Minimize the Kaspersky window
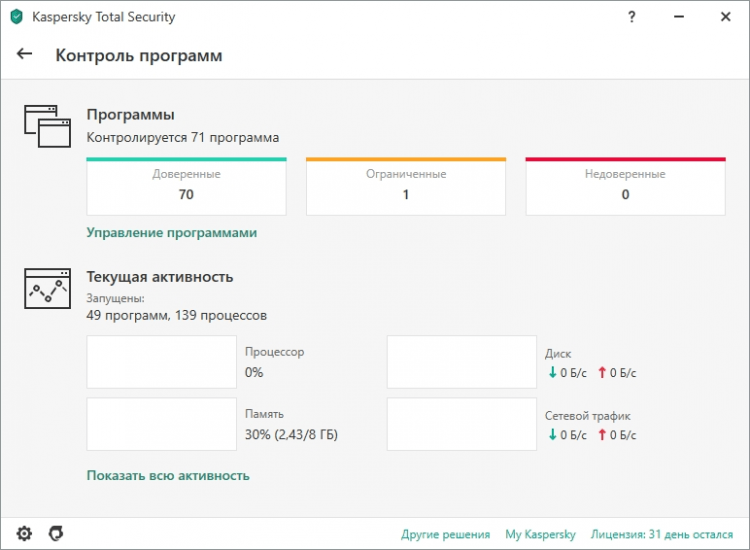750x550 pixels. (x=677, y=17)
